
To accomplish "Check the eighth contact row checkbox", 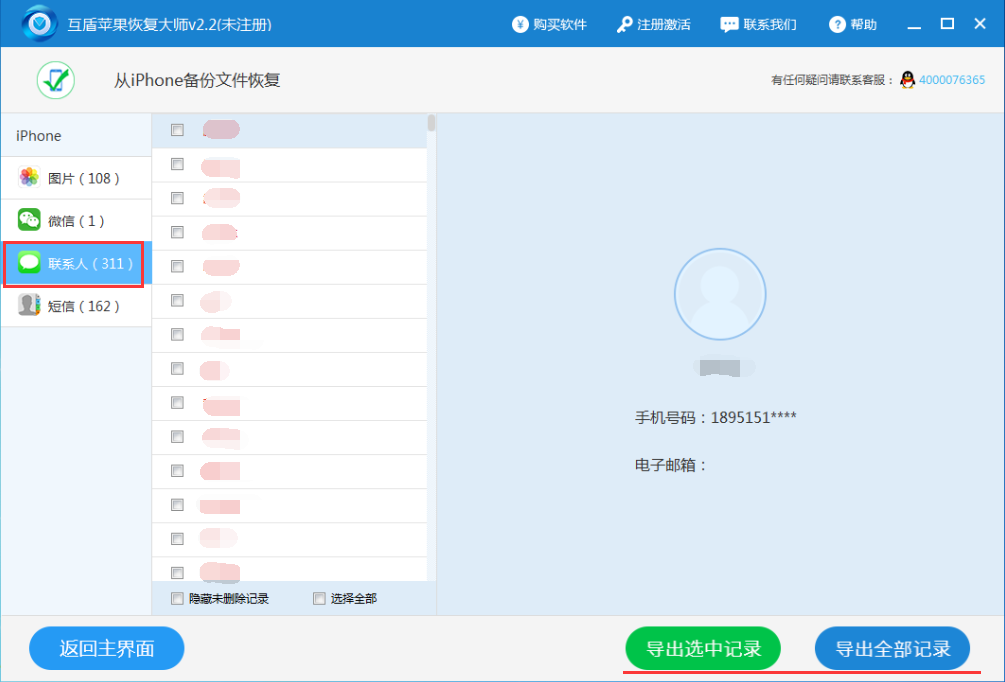I will pos(178,369).
